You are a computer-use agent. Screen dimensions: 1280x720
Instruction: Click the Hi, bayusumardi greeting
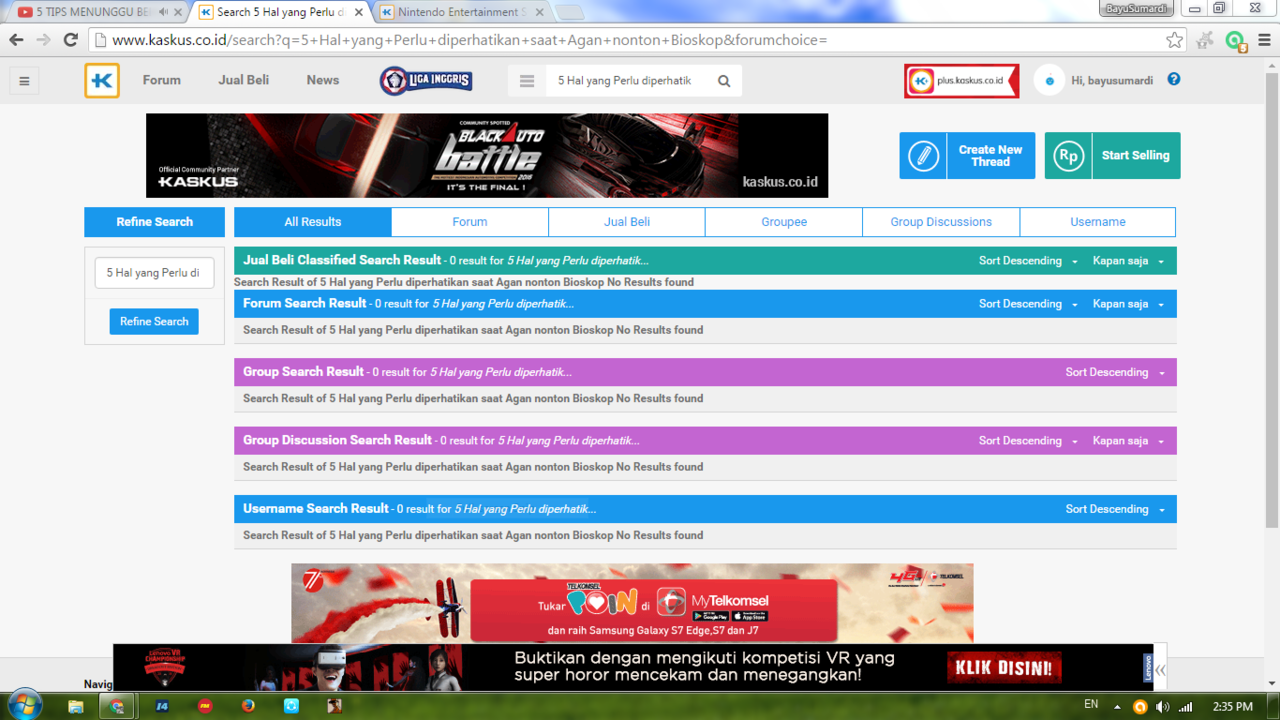[1112, 81]
